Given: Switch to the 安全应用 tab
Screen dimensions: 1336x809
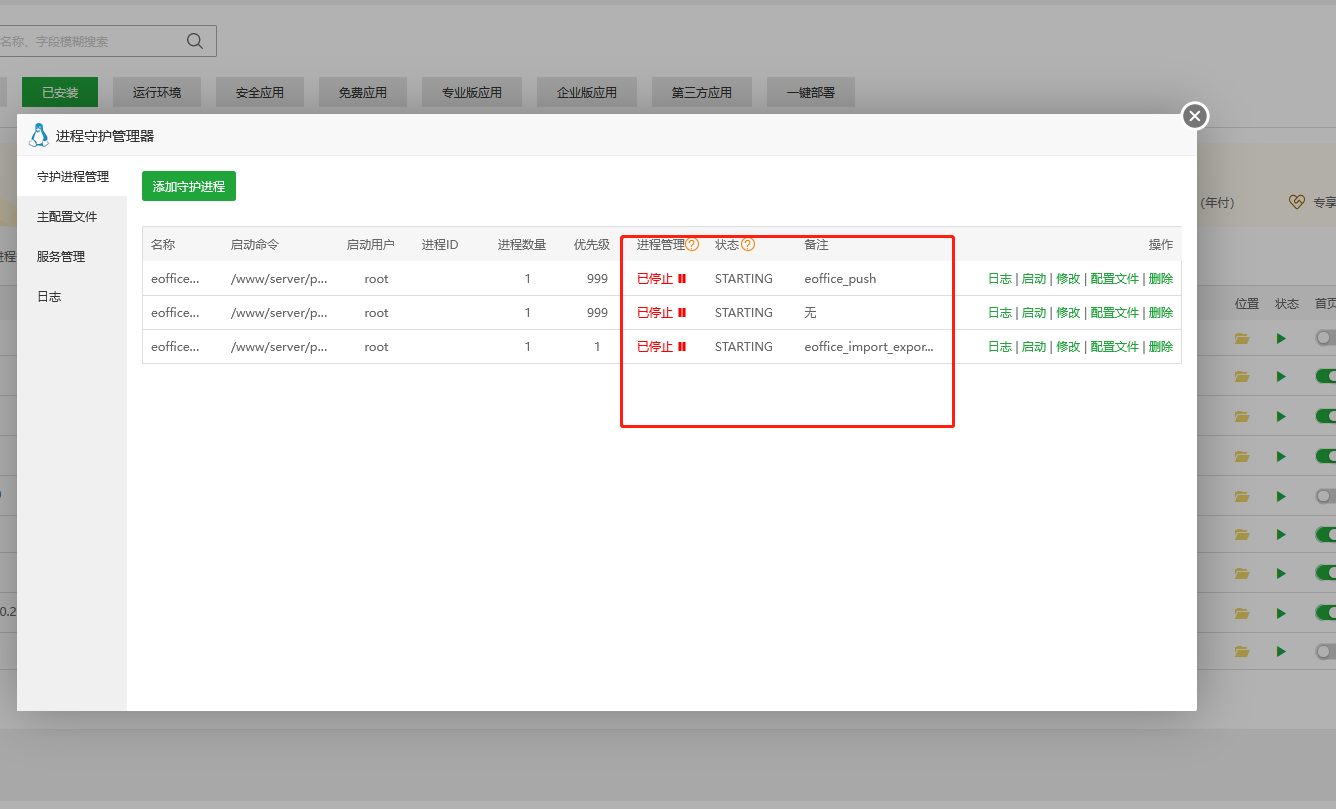Looking at the screenshot, I should 260,92.
